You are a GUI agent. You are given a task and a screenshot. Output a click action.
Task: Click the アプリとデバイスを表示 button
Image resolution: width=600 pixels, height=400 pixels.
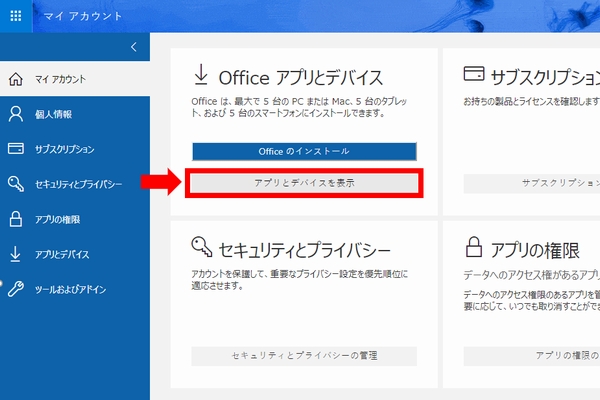click(304, 183)
